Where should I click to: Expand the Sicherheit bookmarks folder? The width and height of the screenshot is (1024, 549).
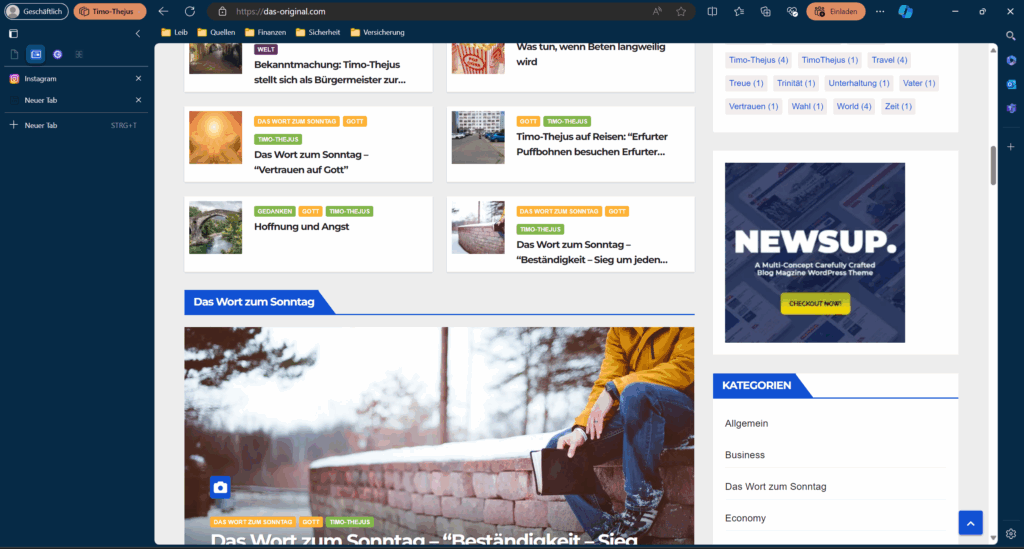point(318,32)
